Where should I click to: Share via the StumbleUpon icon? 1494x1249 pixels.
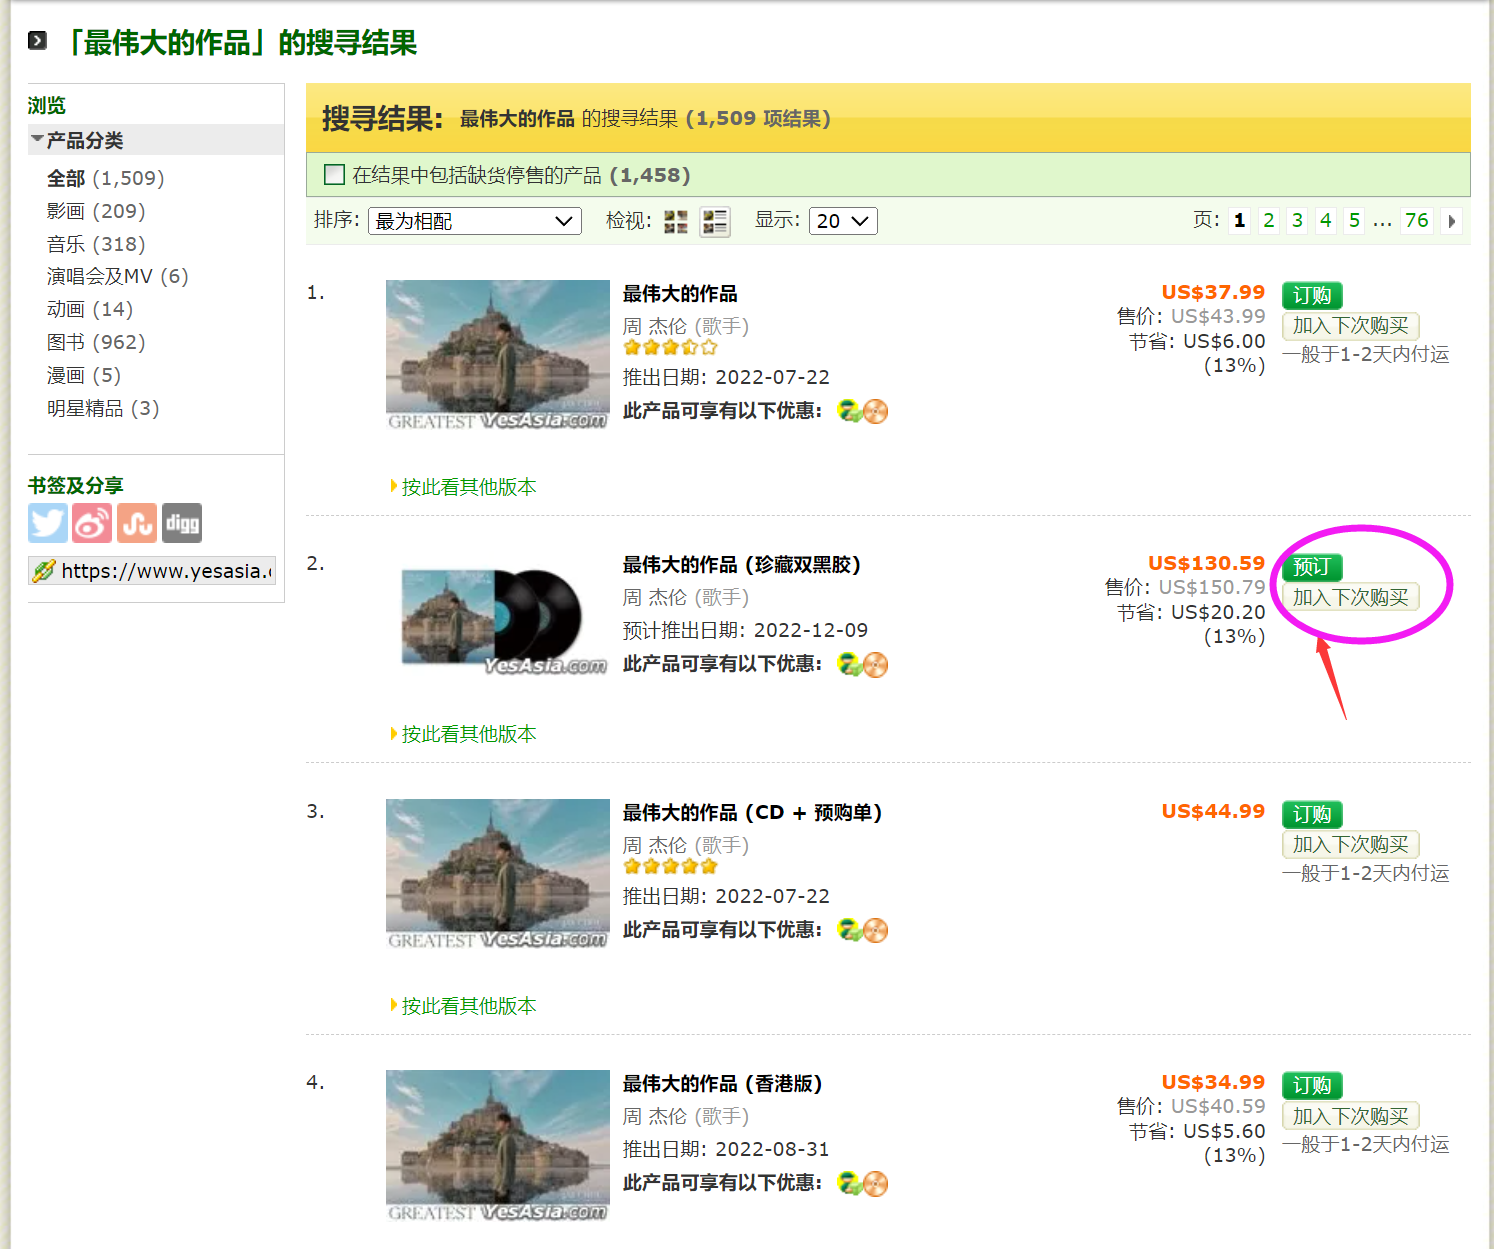click(137, 522)
